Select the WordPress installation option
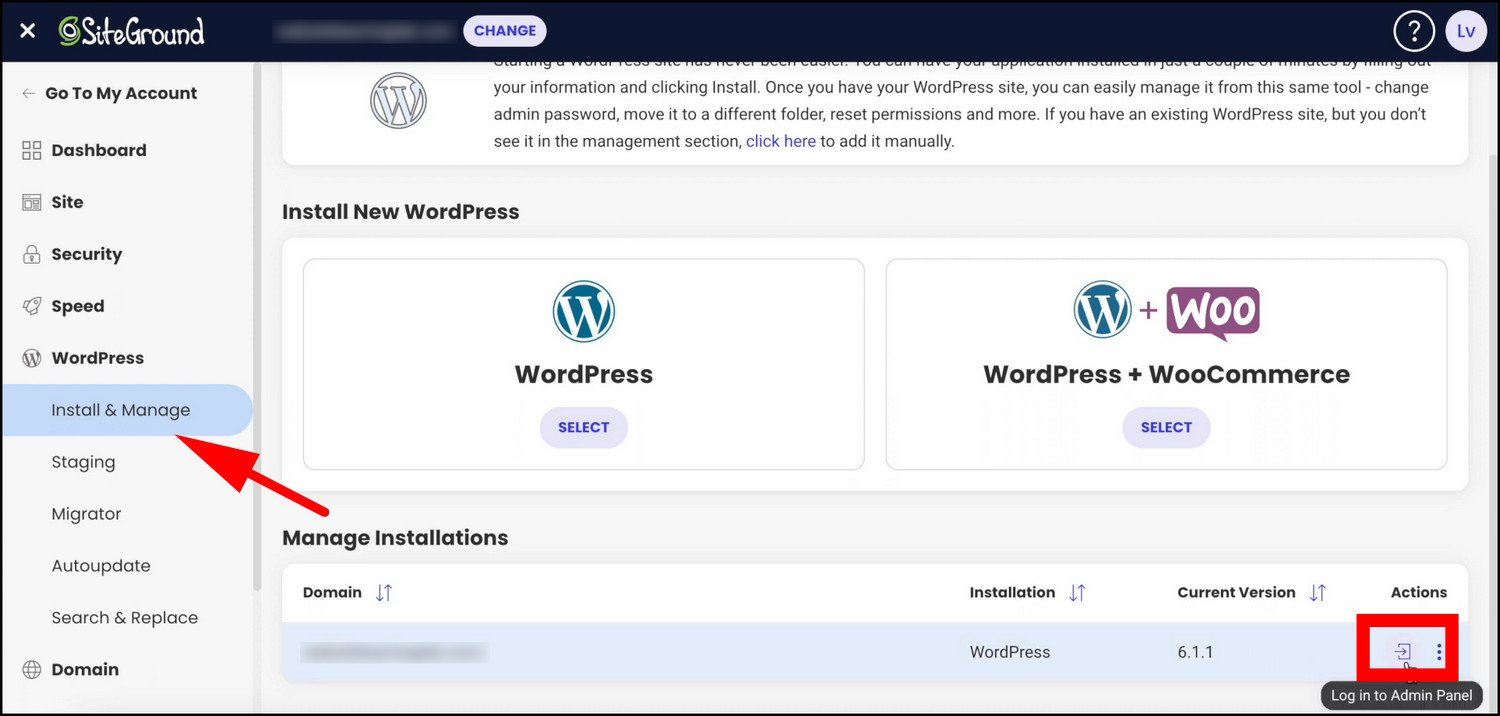 [x=583, y=427]
